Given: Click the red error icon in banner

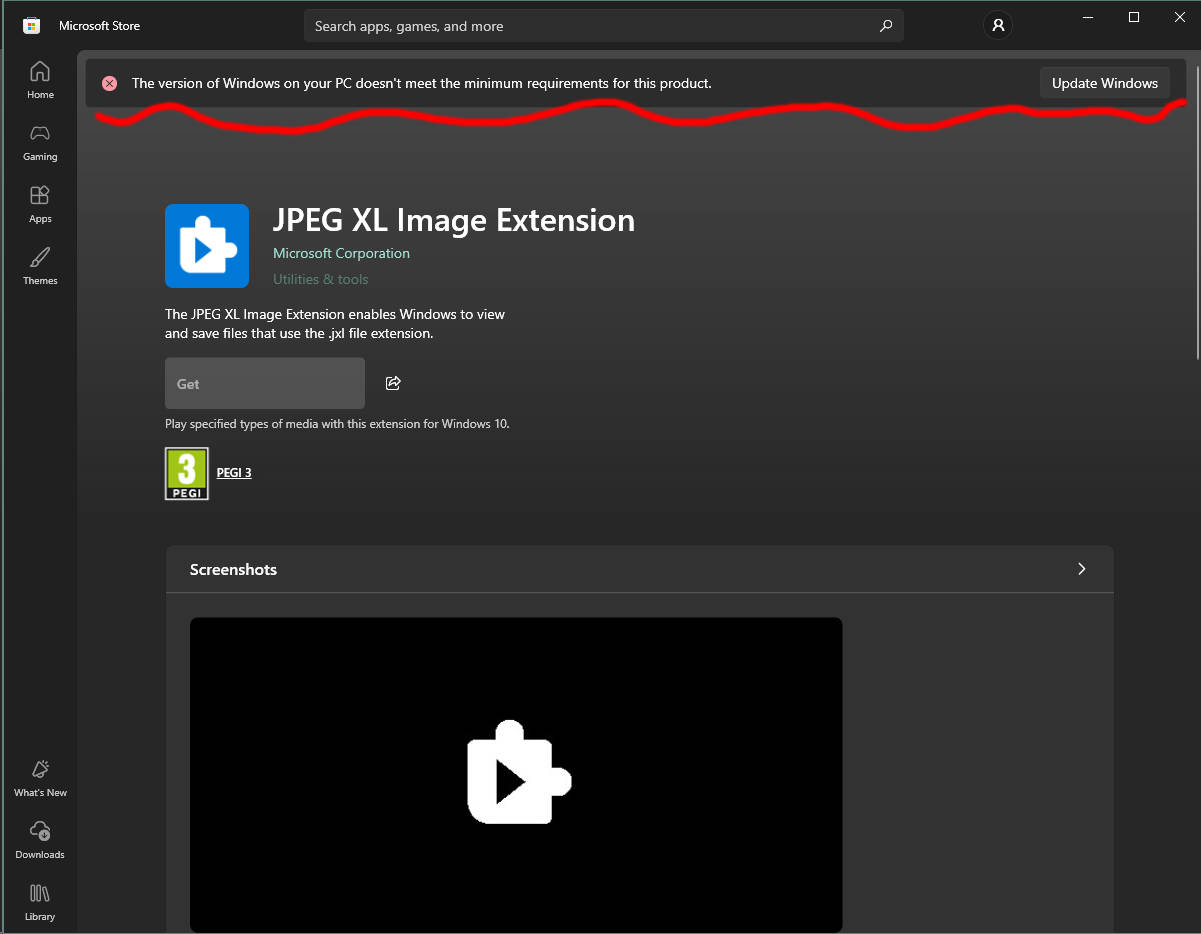Looking at the screenshot, I should 110,83.
